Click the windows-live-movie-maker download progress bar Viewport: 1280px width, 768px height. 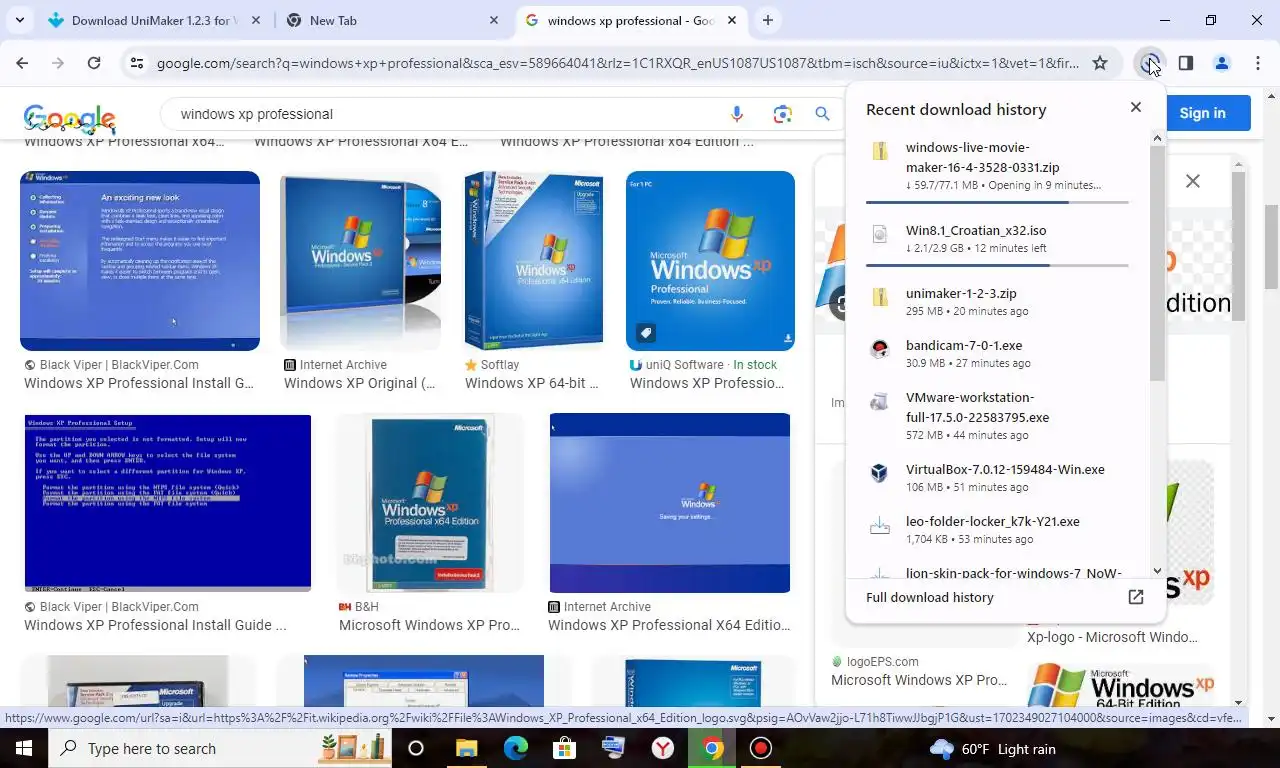tap(997, 202)
